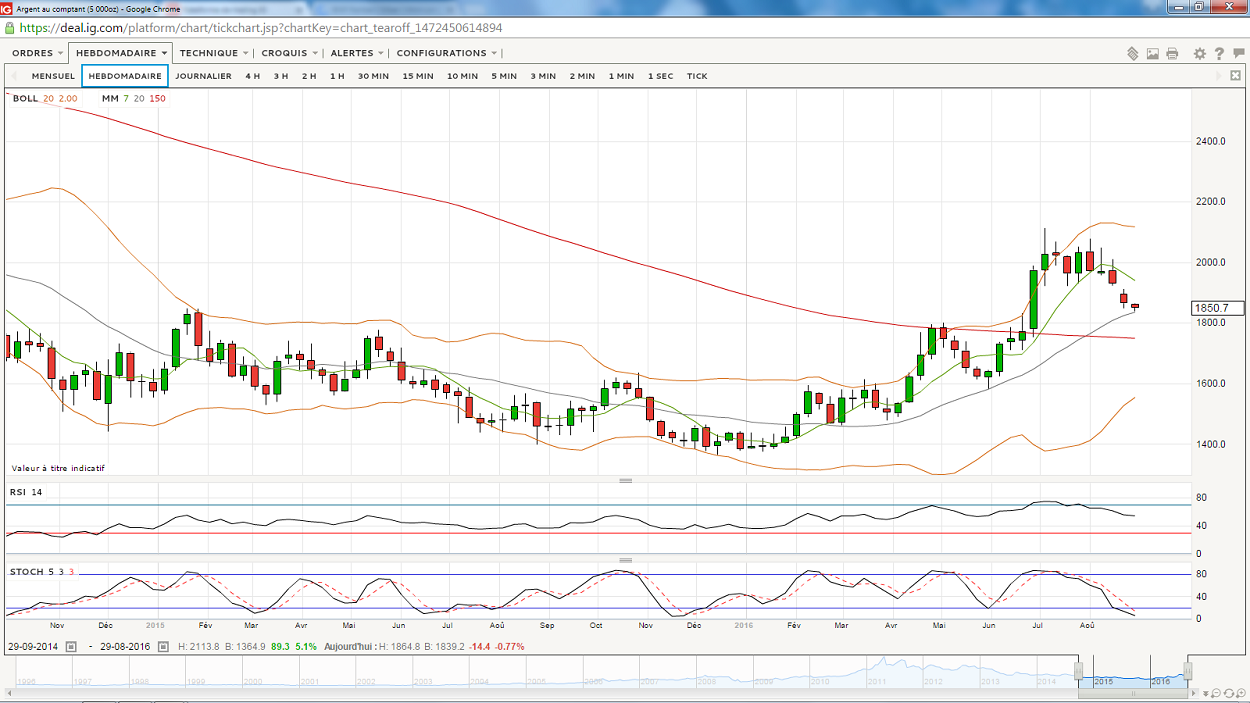1250x703 pixels.
Task: Switch to JOURNALIER timeframe
Action: tap(203, 76)
